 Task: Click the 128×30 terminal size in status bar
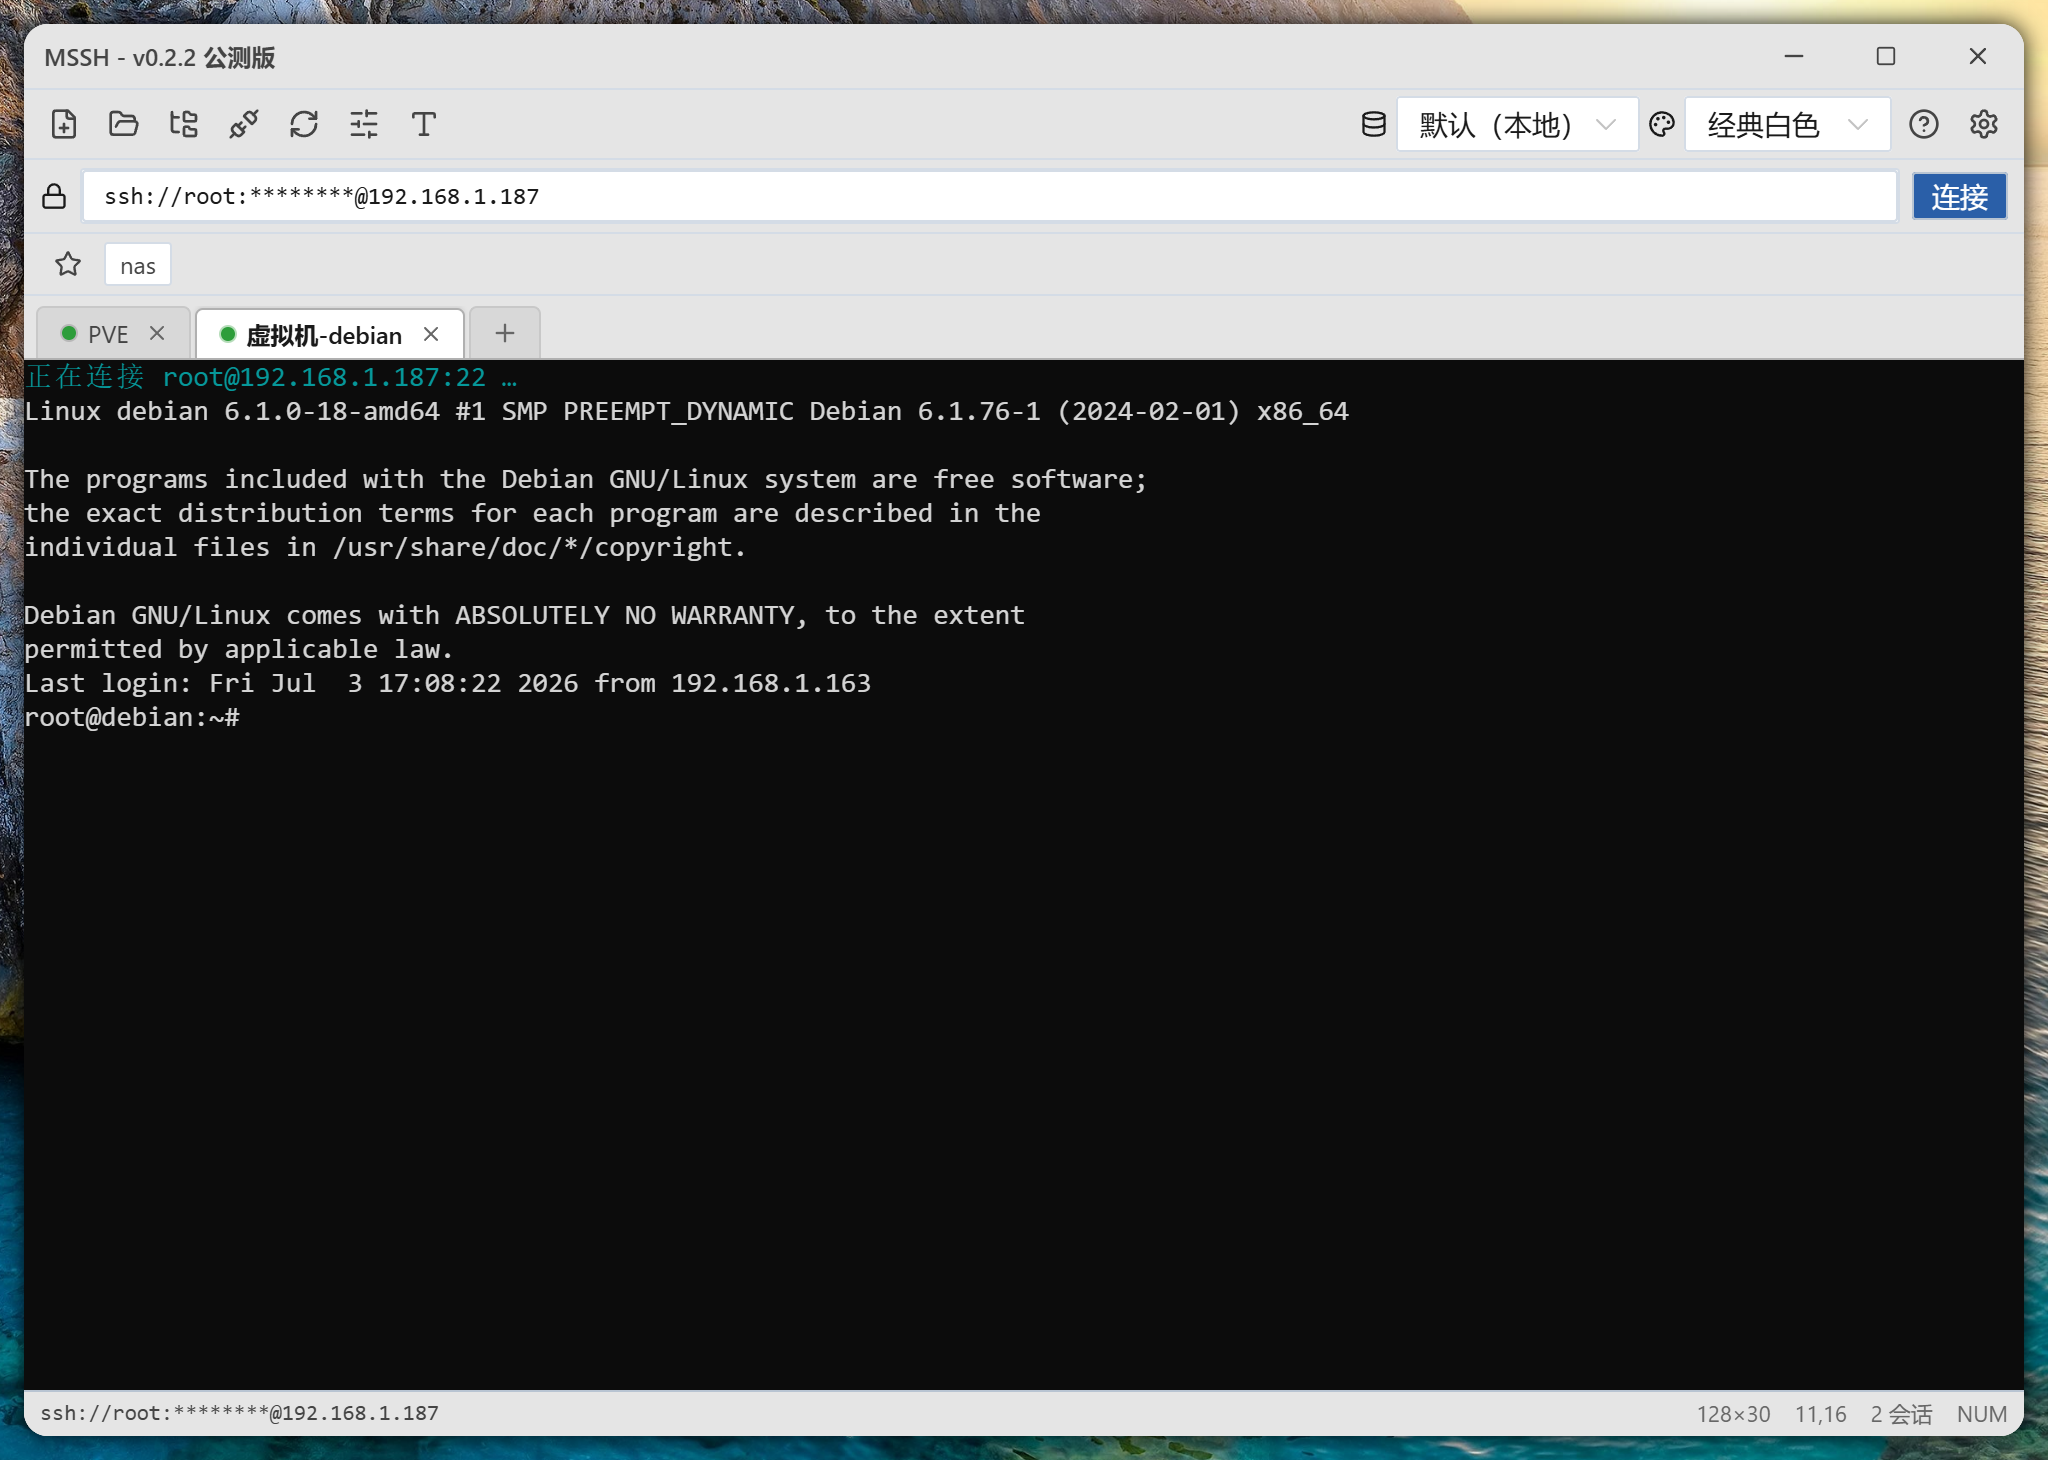click(x=1733, y=1414)
